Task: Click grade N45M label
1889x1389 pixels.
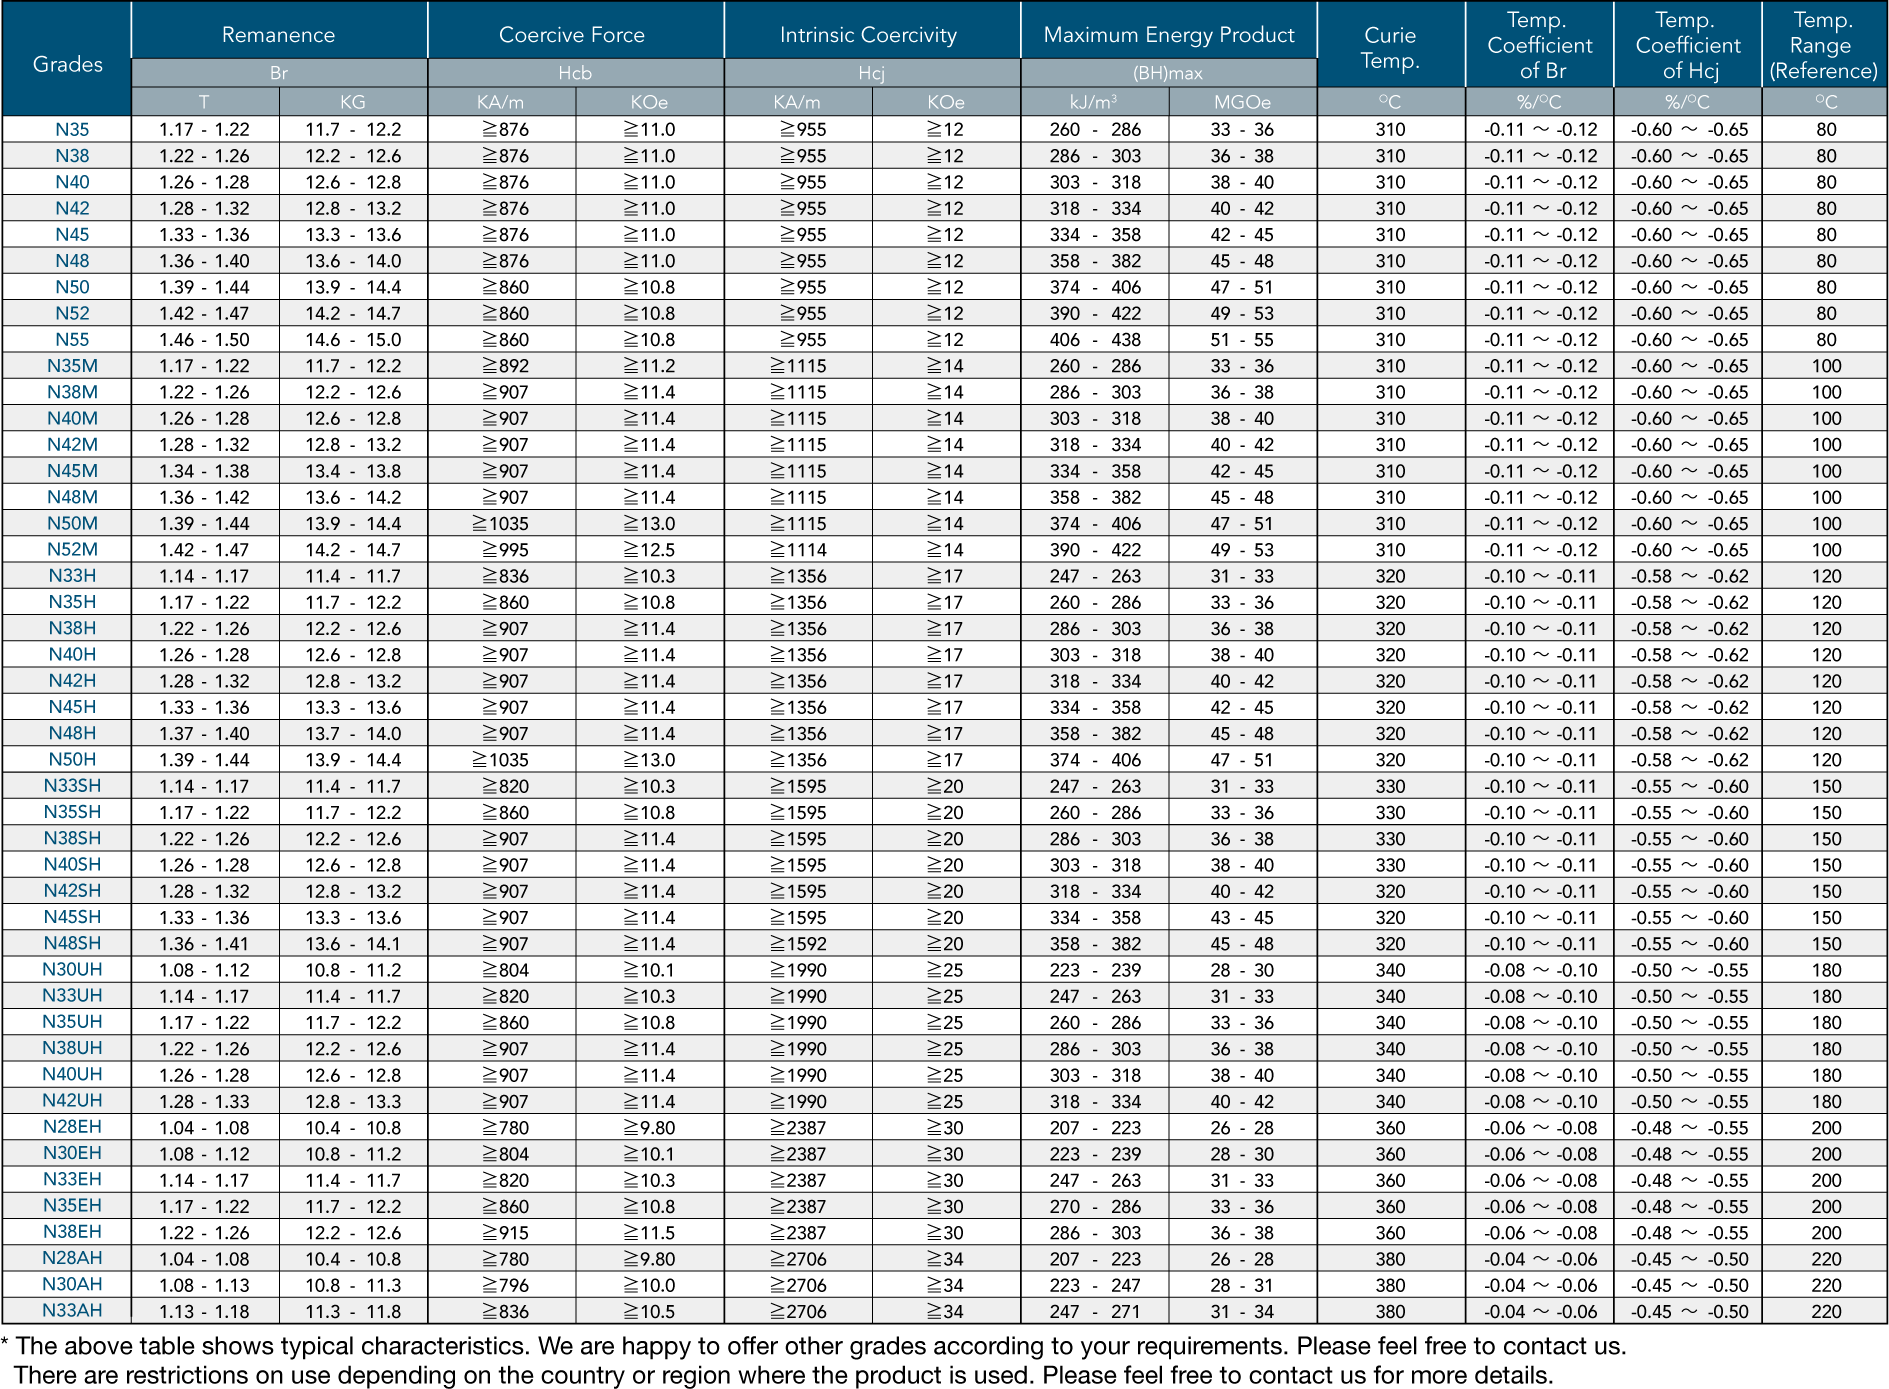Action: [72, 471]
